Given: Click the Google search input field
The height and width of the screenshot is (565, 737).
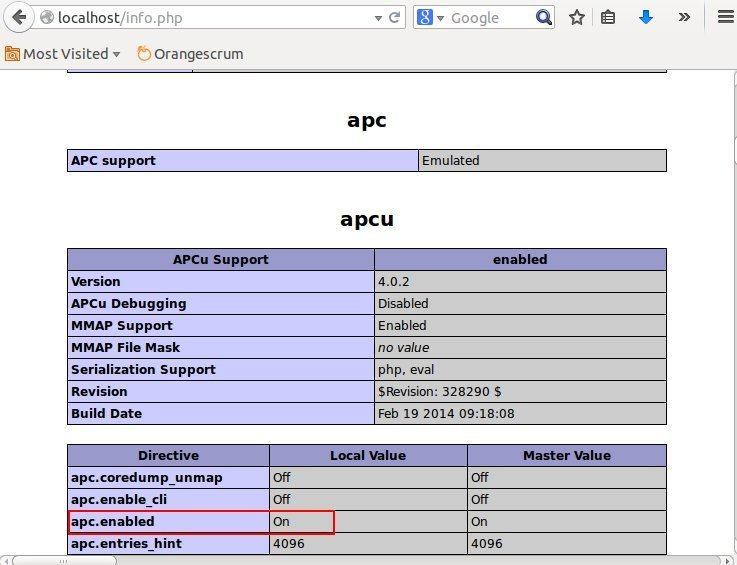Looking at the screenshot, I should [490, 18].
